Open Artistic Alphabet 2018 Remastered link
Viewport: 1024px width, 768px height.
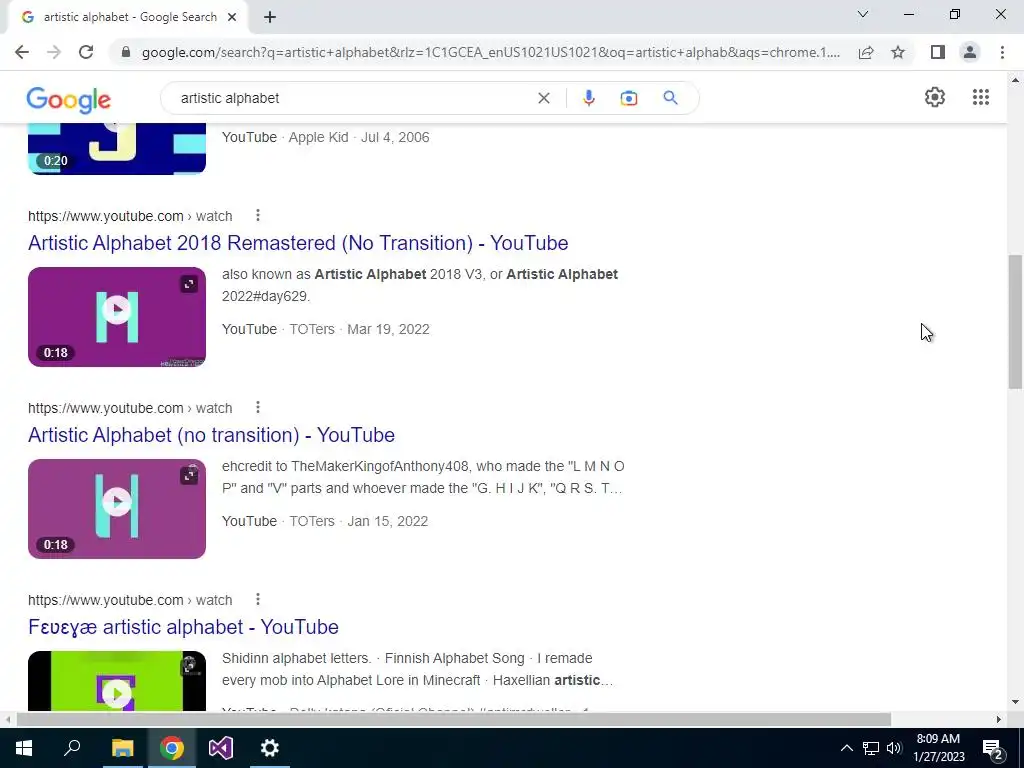point(298,243)
